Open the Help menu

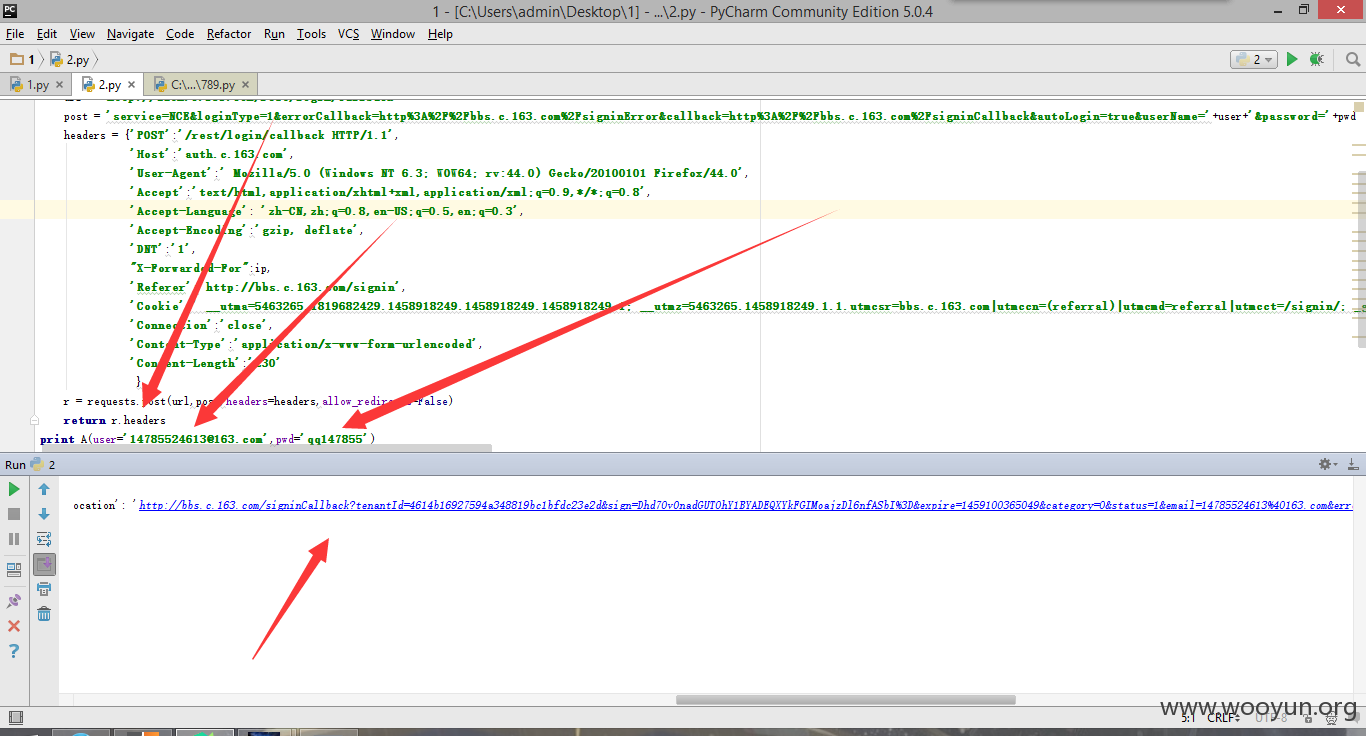tap(440, 34)
